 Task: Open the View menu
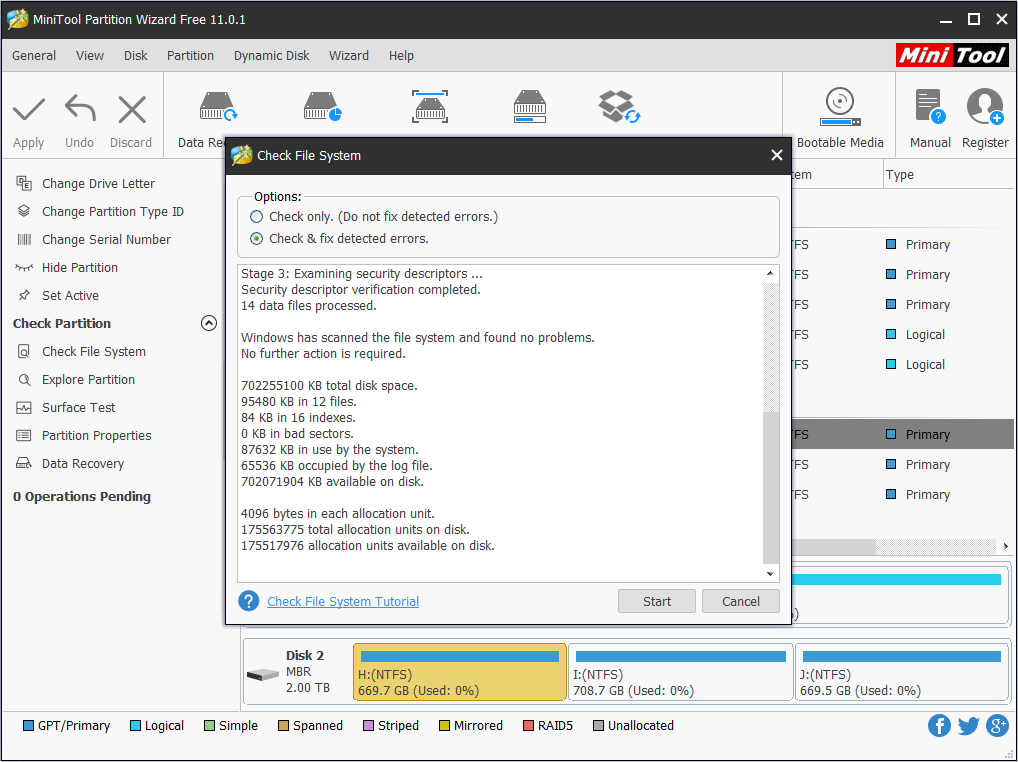(90, 56)
